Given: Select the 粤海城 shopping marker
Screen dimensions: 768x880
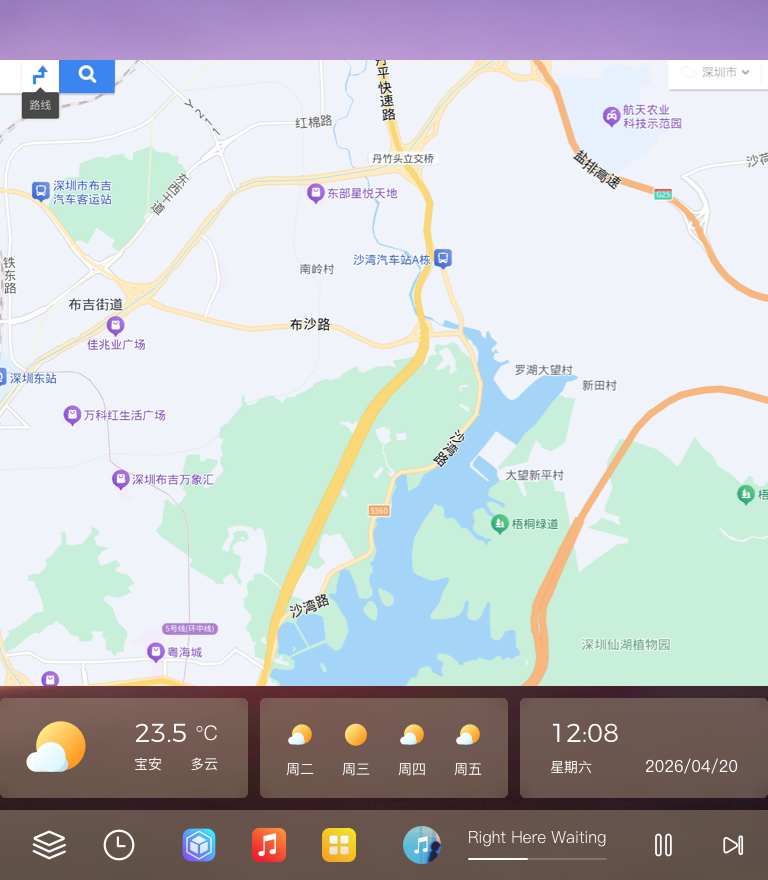Looking at the screenshot, I should point(155,653).
